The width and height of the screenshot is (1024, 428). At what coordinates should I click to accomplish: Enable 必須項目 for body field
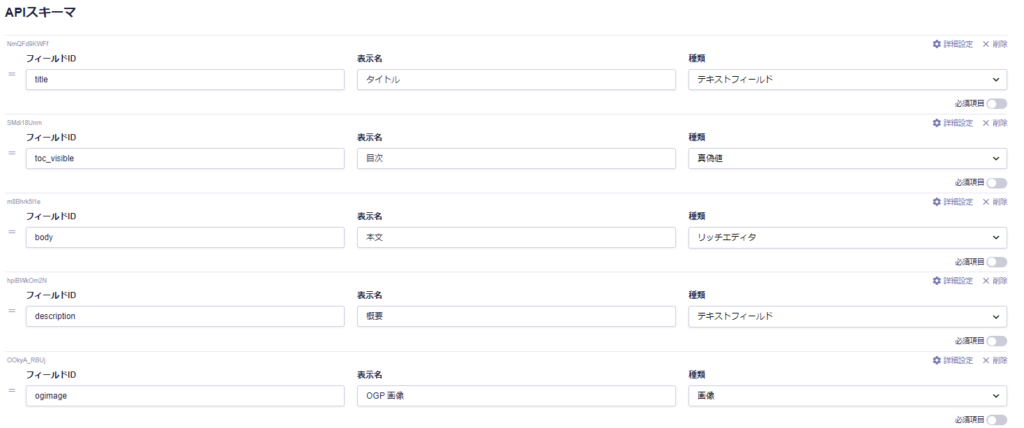coord(996,261)
